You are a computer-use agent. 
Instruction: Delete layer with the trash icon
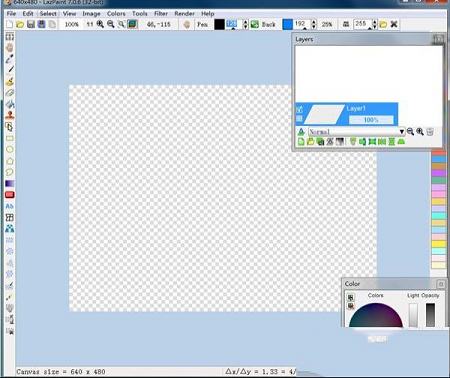pyautogui.click(x=430, y=132)
